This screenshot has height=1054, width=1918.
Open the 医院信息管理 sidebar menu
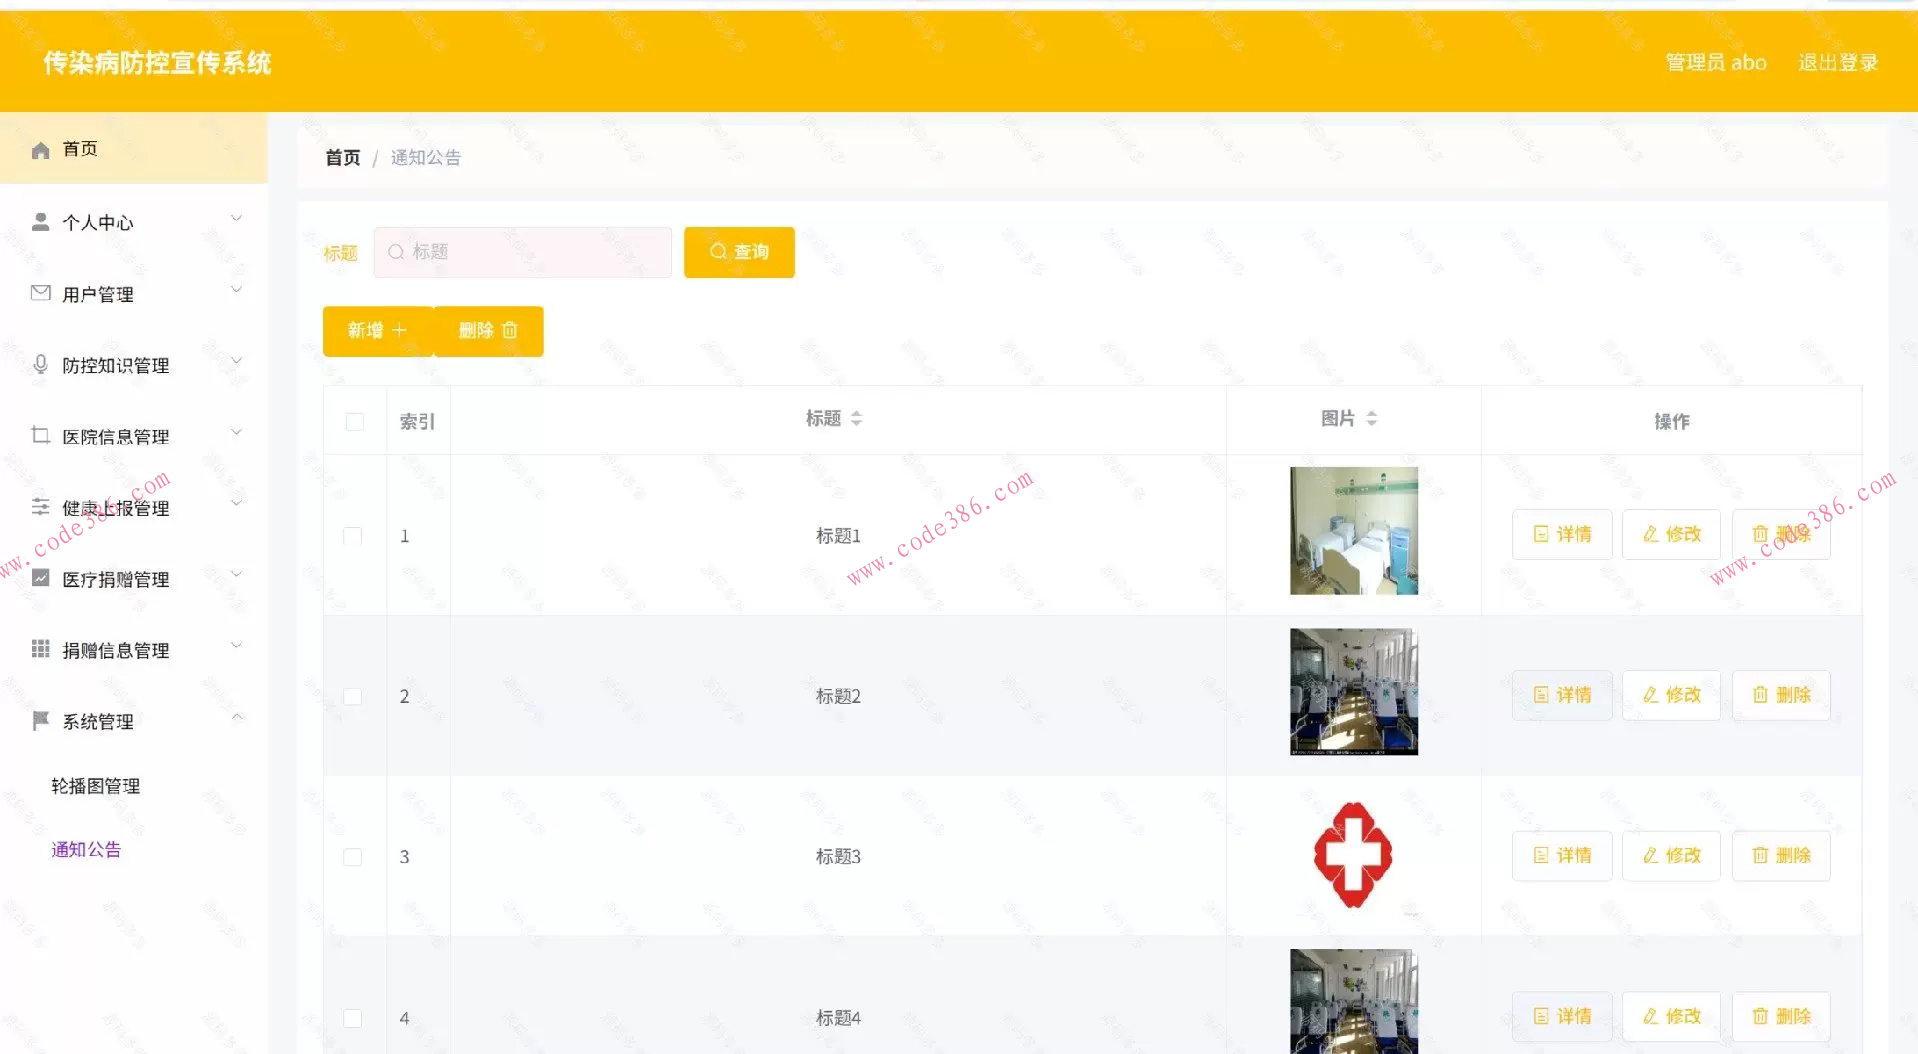click(x=134, y=436)
